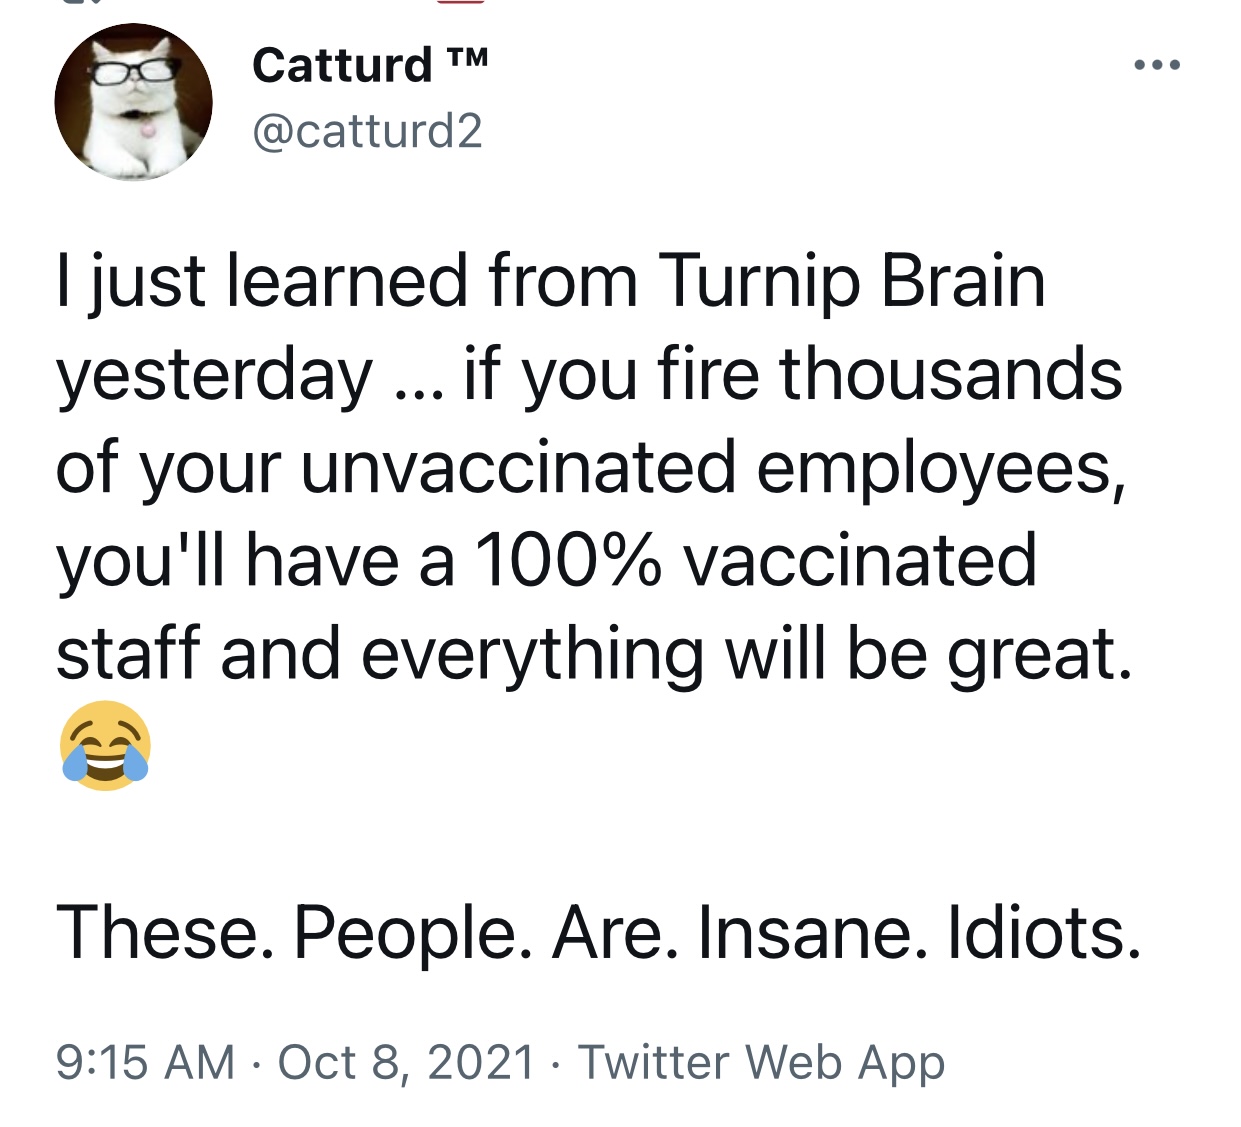
Task: Click the "100%" text in the tweet
Action: click(x=567, y=560)
